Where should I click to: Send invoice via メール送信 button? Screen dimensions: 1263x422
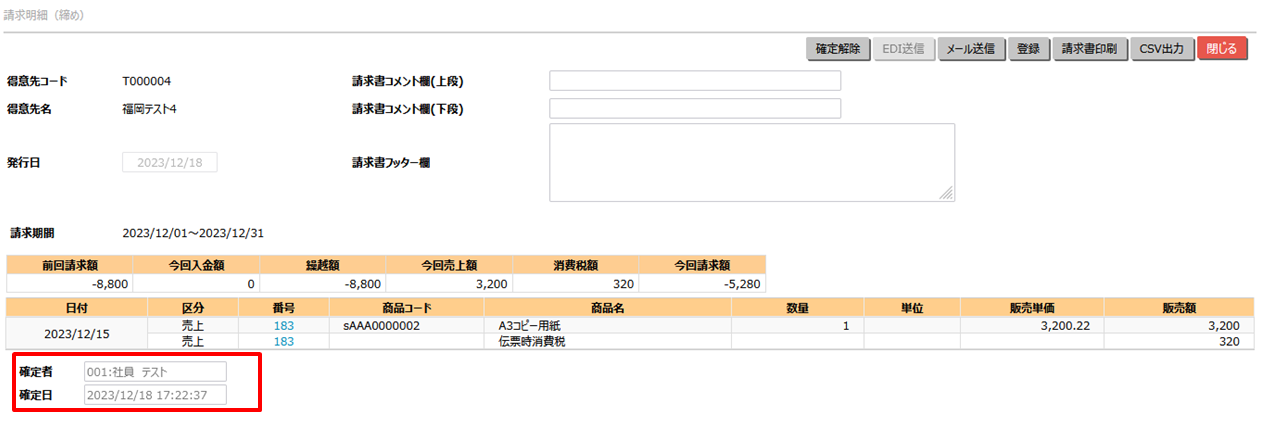pyautogui.click(x=970, y=48)
